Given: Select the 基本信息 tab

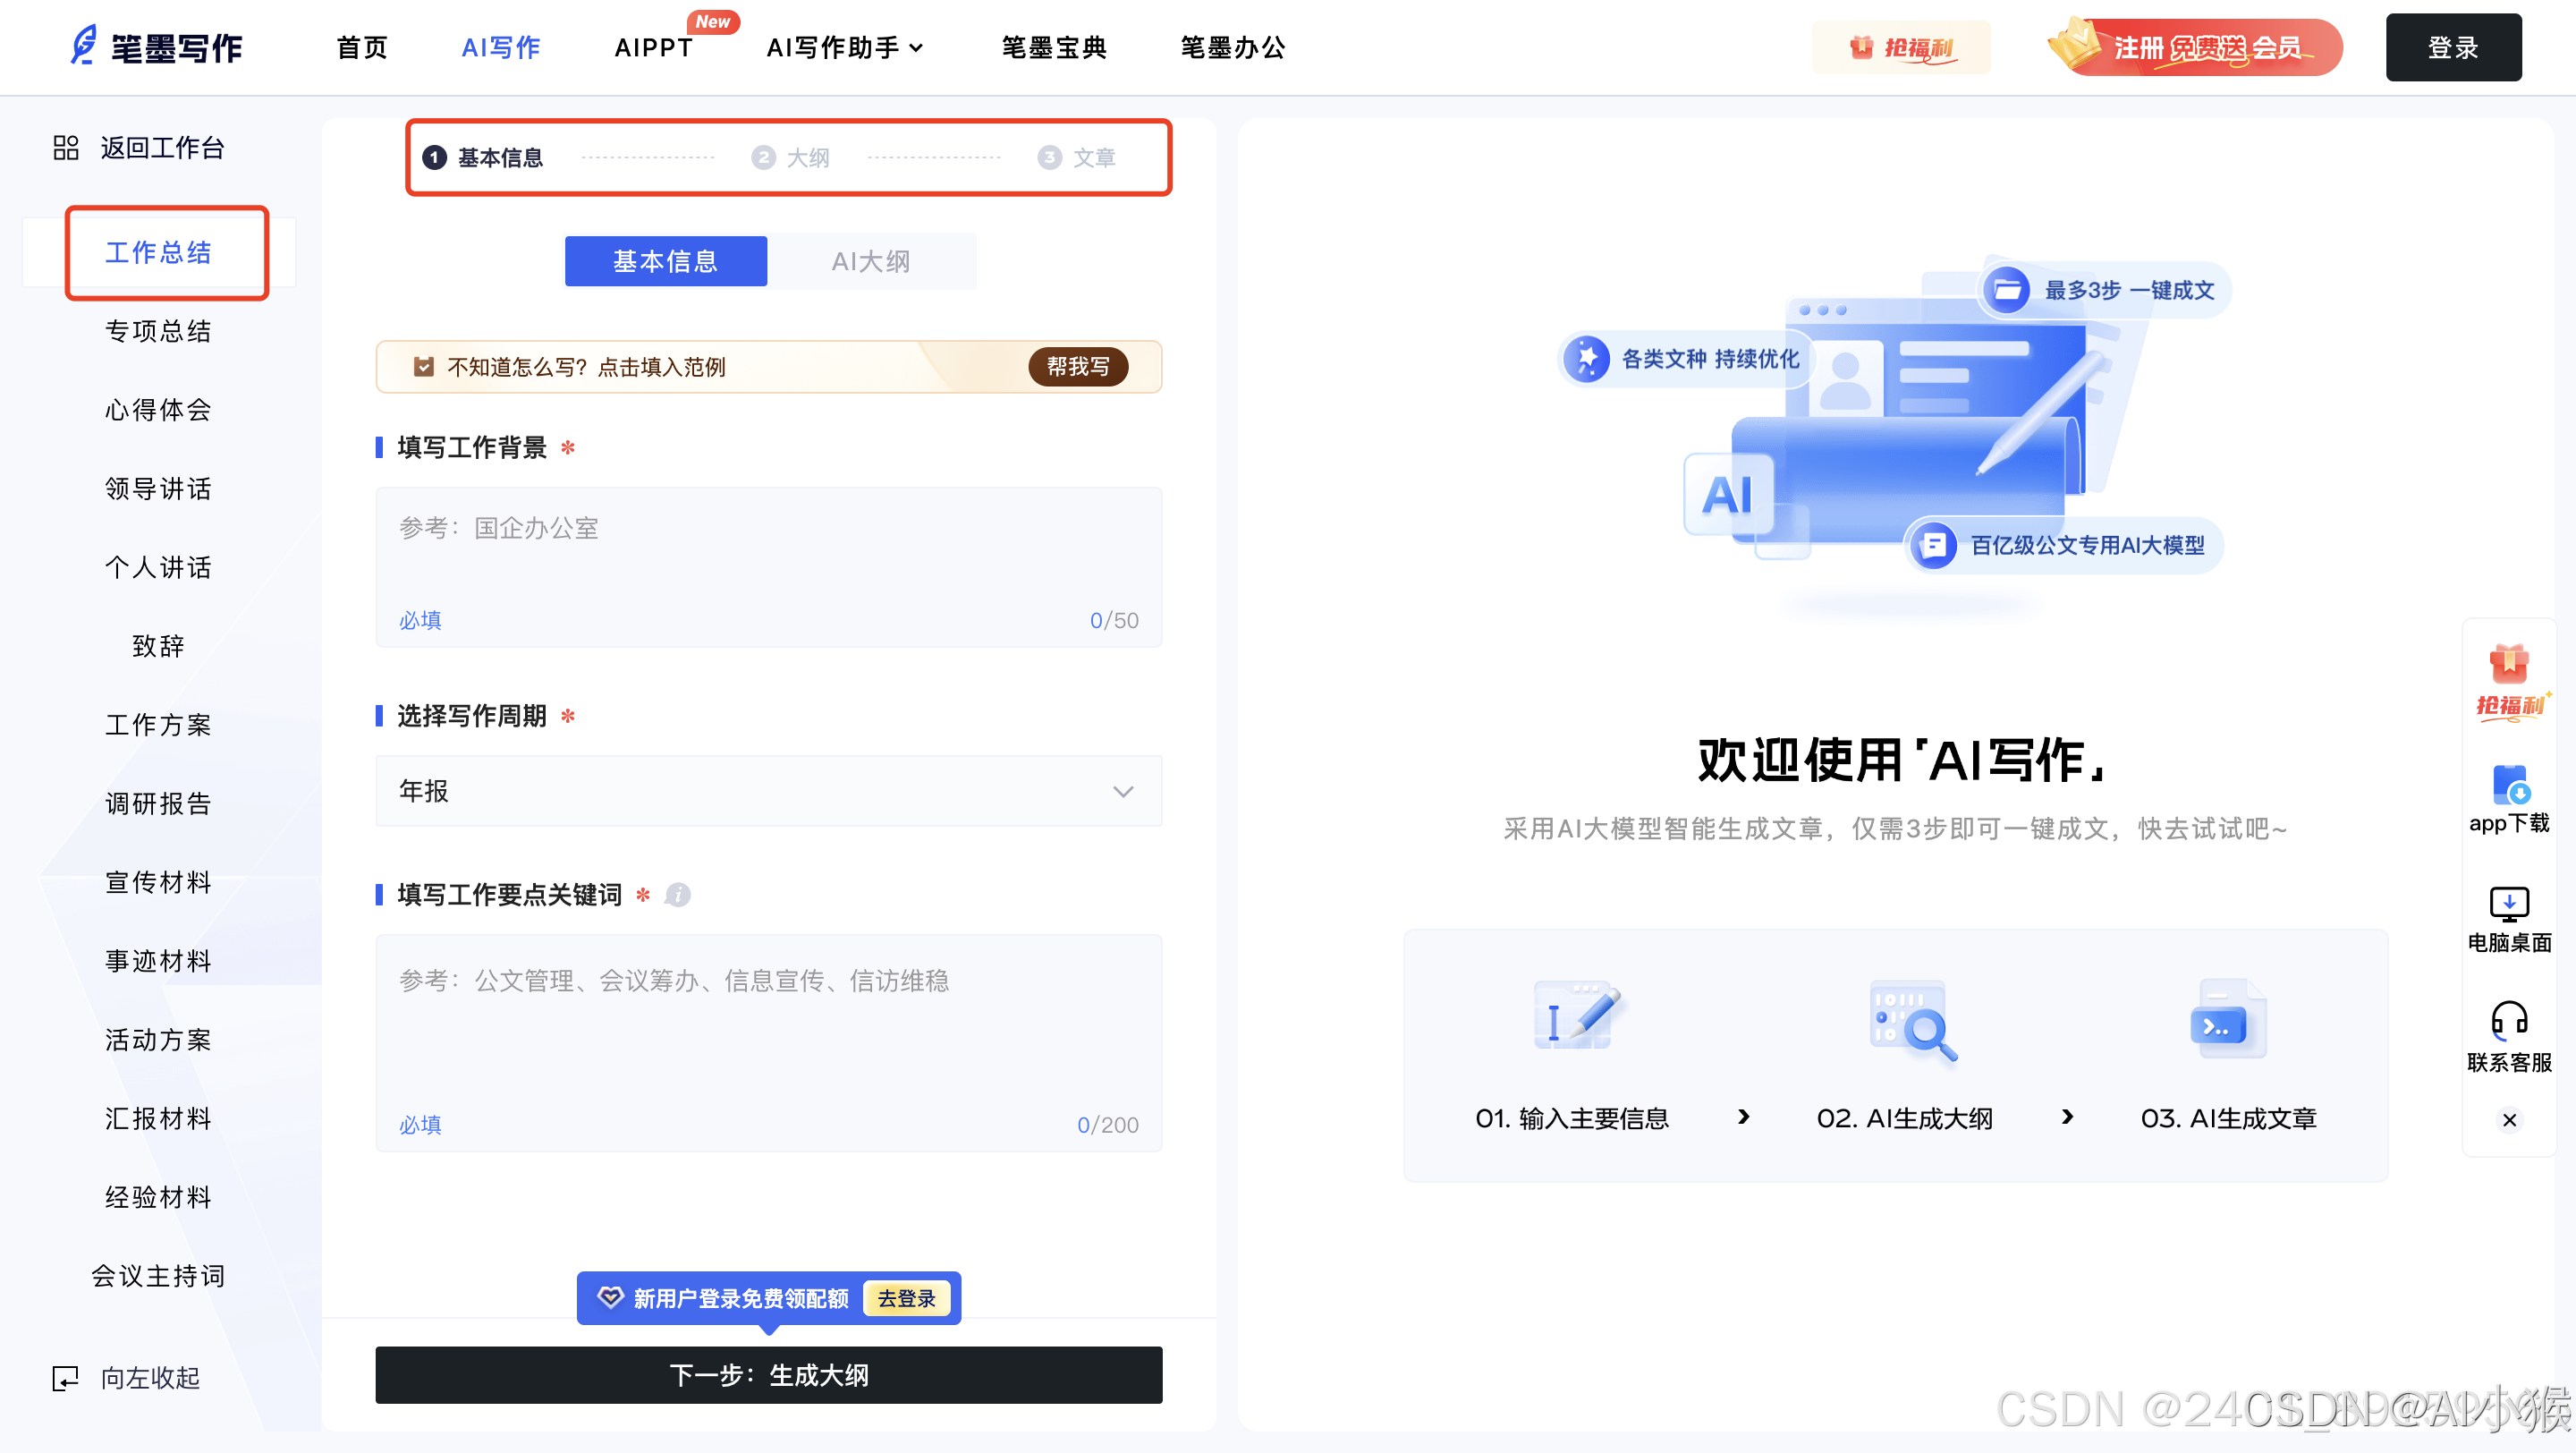Looking at the screenshot, I should [x=666, y=261].
